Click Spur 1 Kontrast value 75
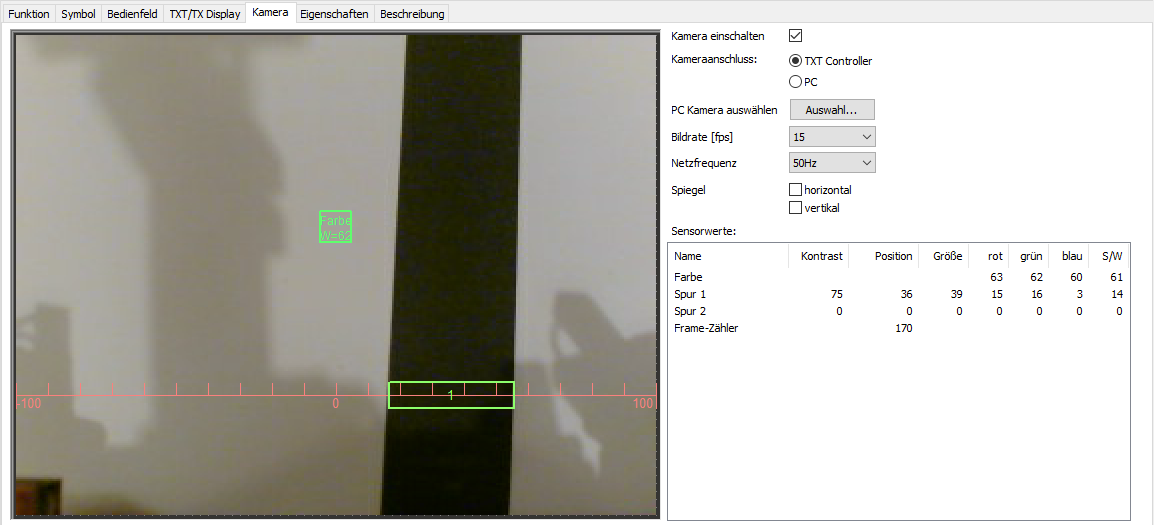 837,294
